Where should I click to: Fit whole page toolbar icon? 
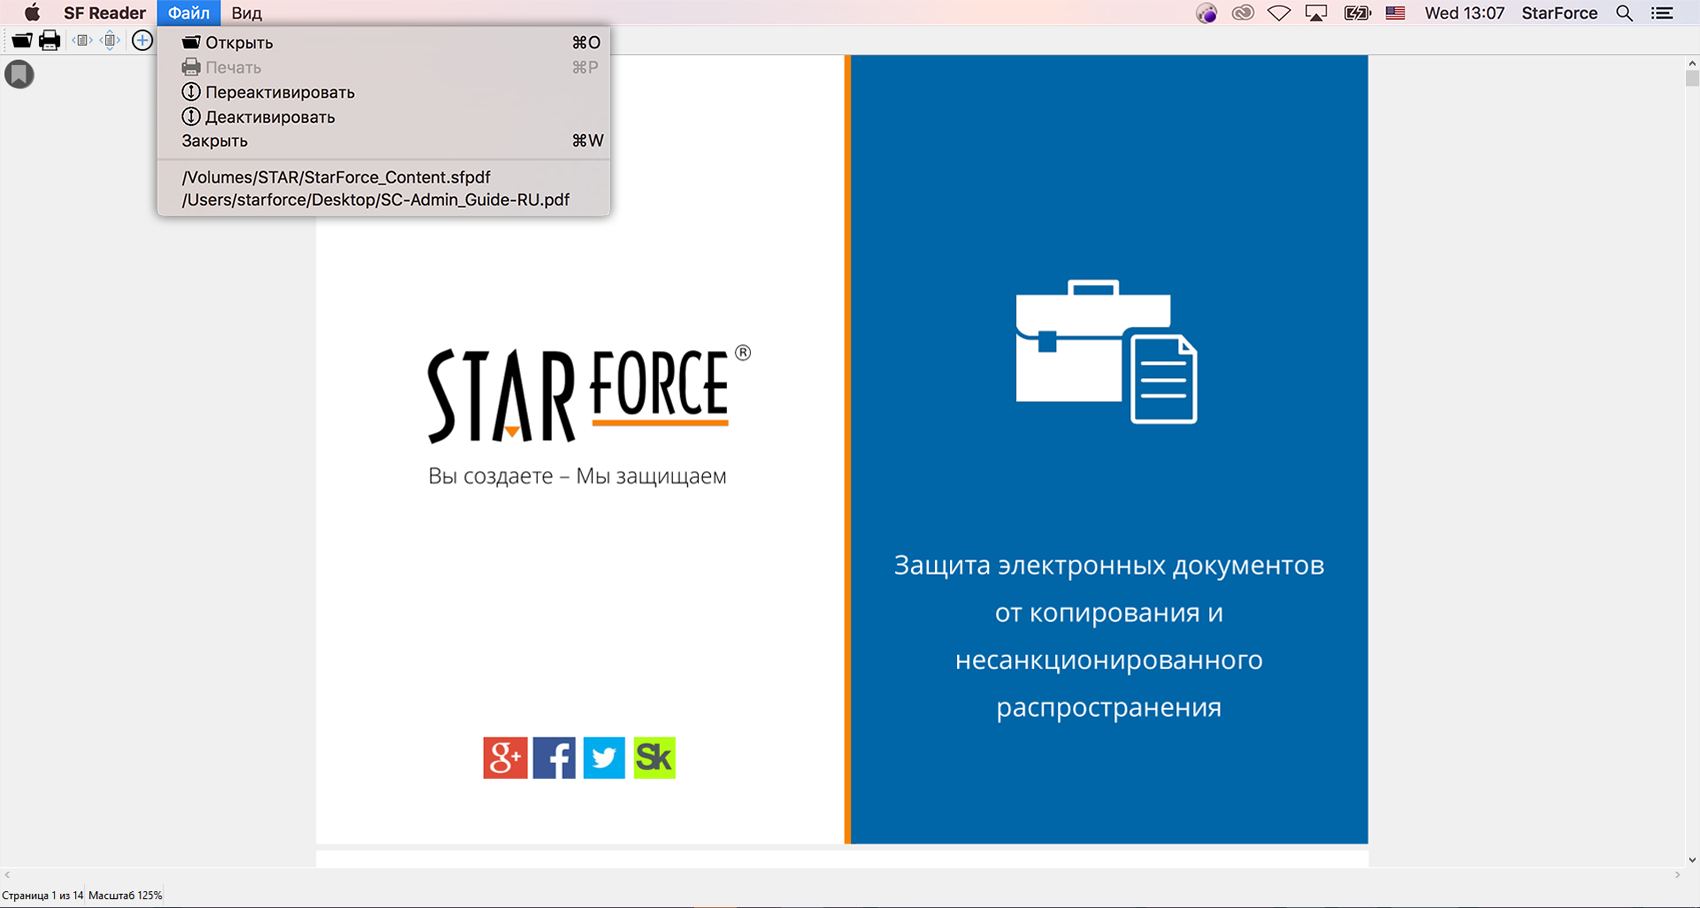(x=111, y=41)
